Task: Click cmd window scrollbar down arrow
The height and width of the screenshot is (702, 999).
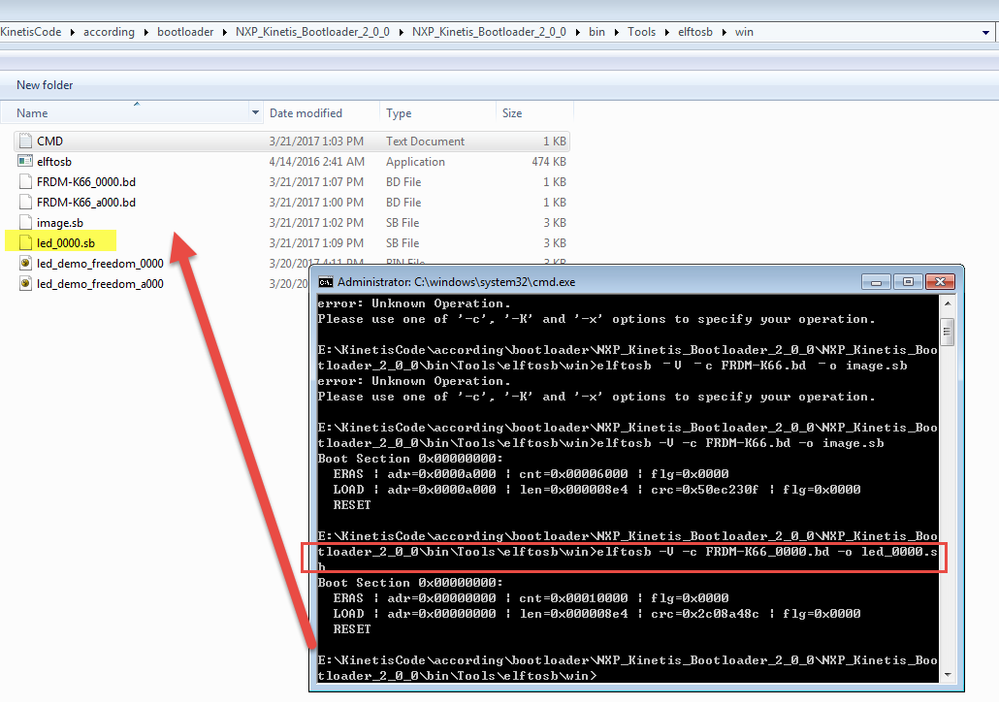Action: click(x=947, y=674)
